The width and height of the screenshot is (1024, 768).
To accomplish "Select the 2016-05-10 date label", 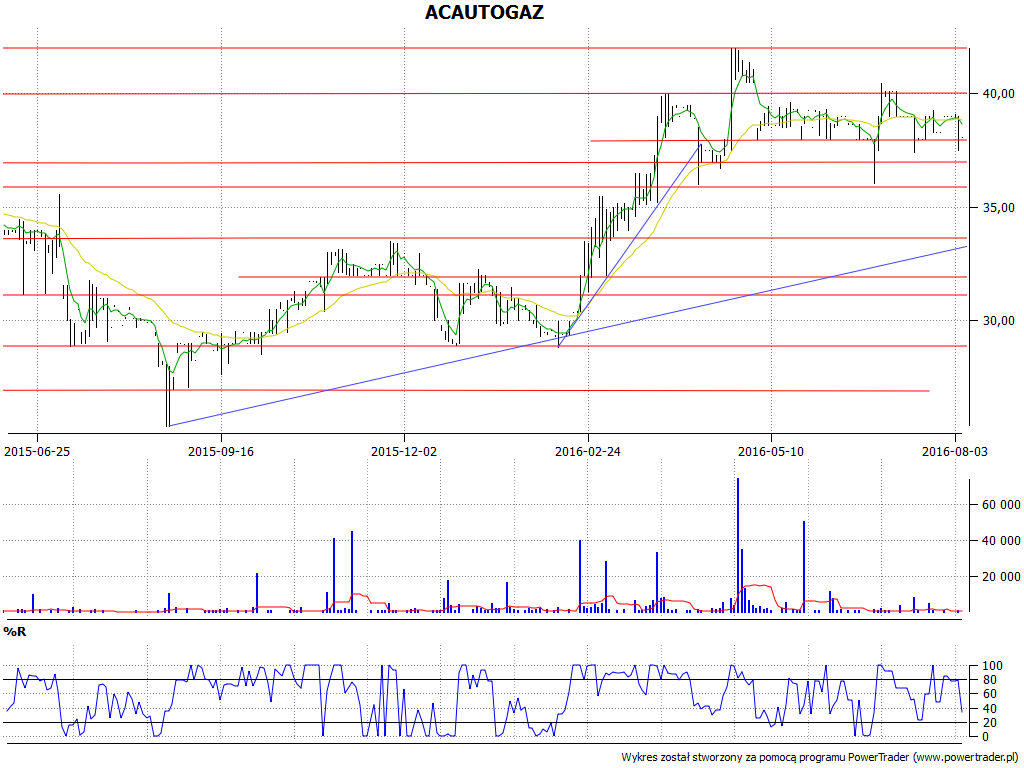I will (x=771, y=452).
